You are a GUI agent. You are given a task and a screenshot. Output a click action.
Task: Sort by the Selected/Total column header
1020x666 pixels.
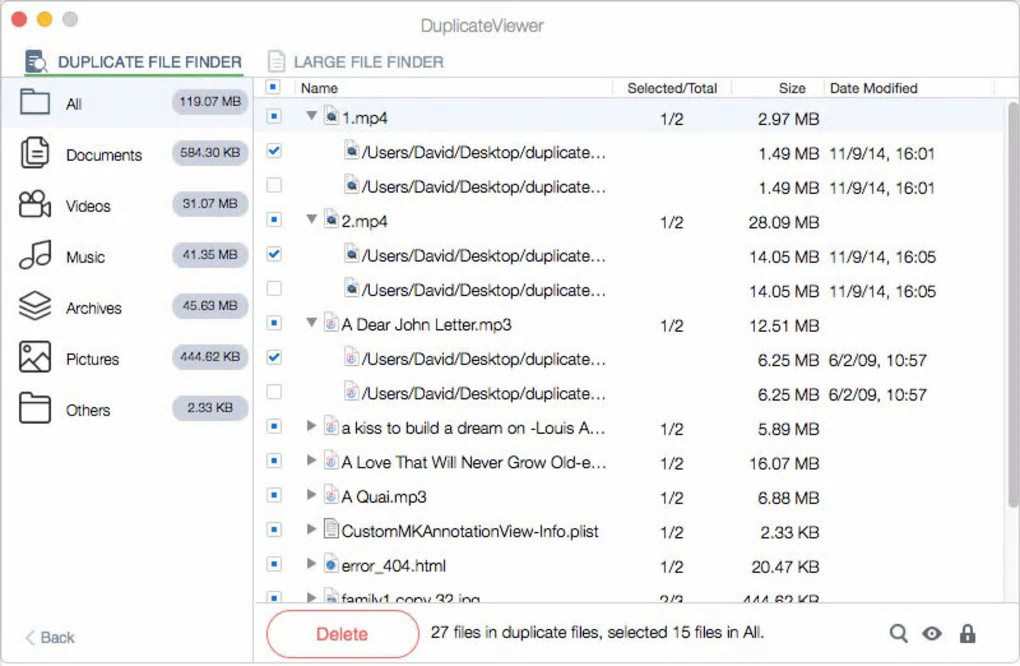672,88
